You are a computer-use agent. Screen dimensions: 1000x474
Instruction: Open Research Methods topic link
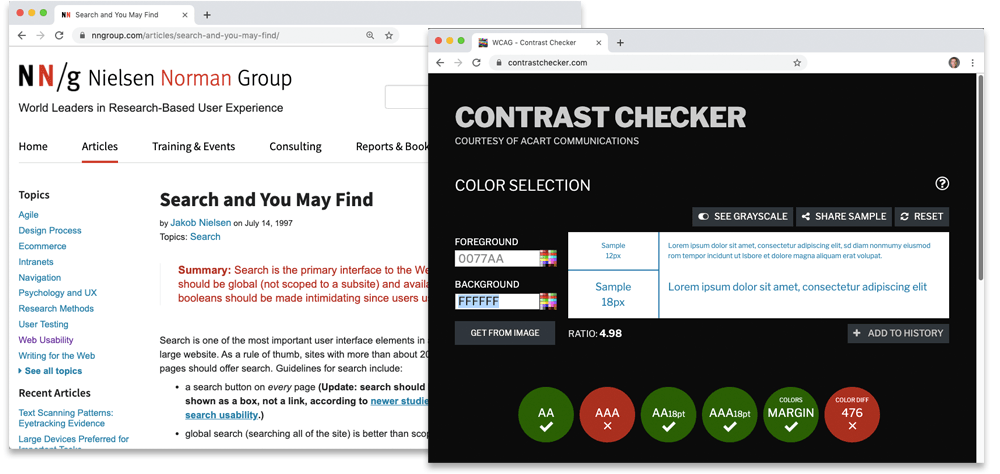(56, 308)
